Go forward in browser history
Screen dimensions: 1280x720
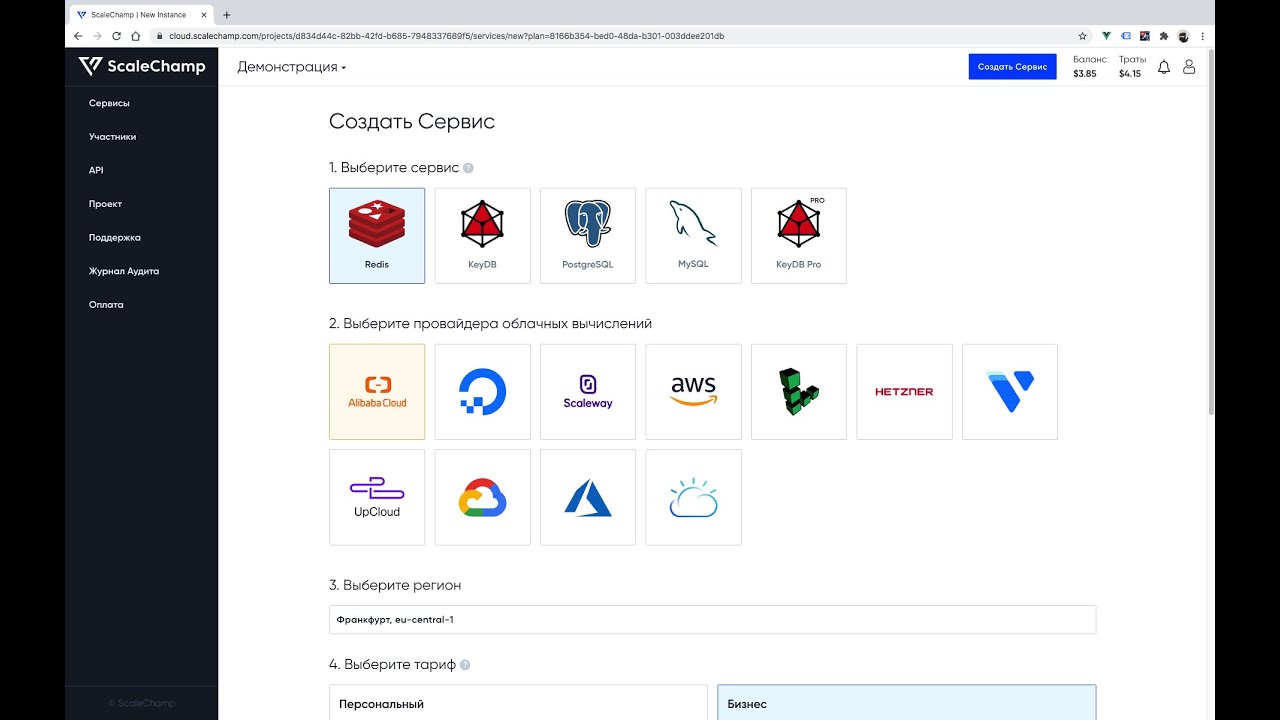point(97,36)
